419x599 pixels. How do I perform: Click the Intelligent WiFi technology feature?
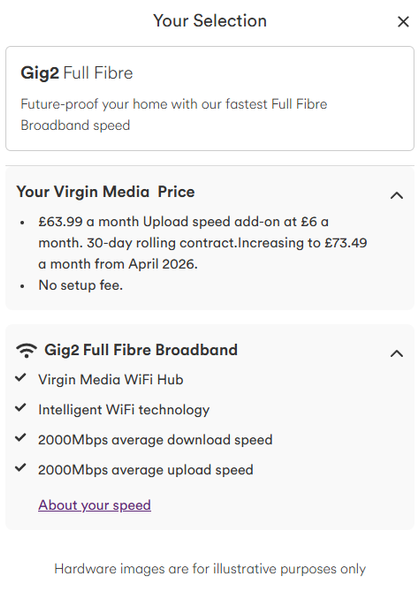coord(124,410)
